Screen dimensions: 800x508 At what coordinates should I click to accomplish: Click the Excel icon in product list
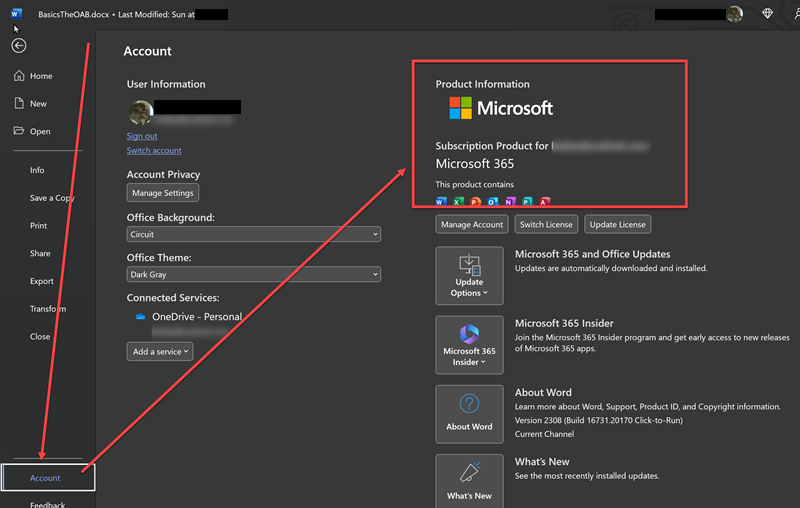click(459, 201)
